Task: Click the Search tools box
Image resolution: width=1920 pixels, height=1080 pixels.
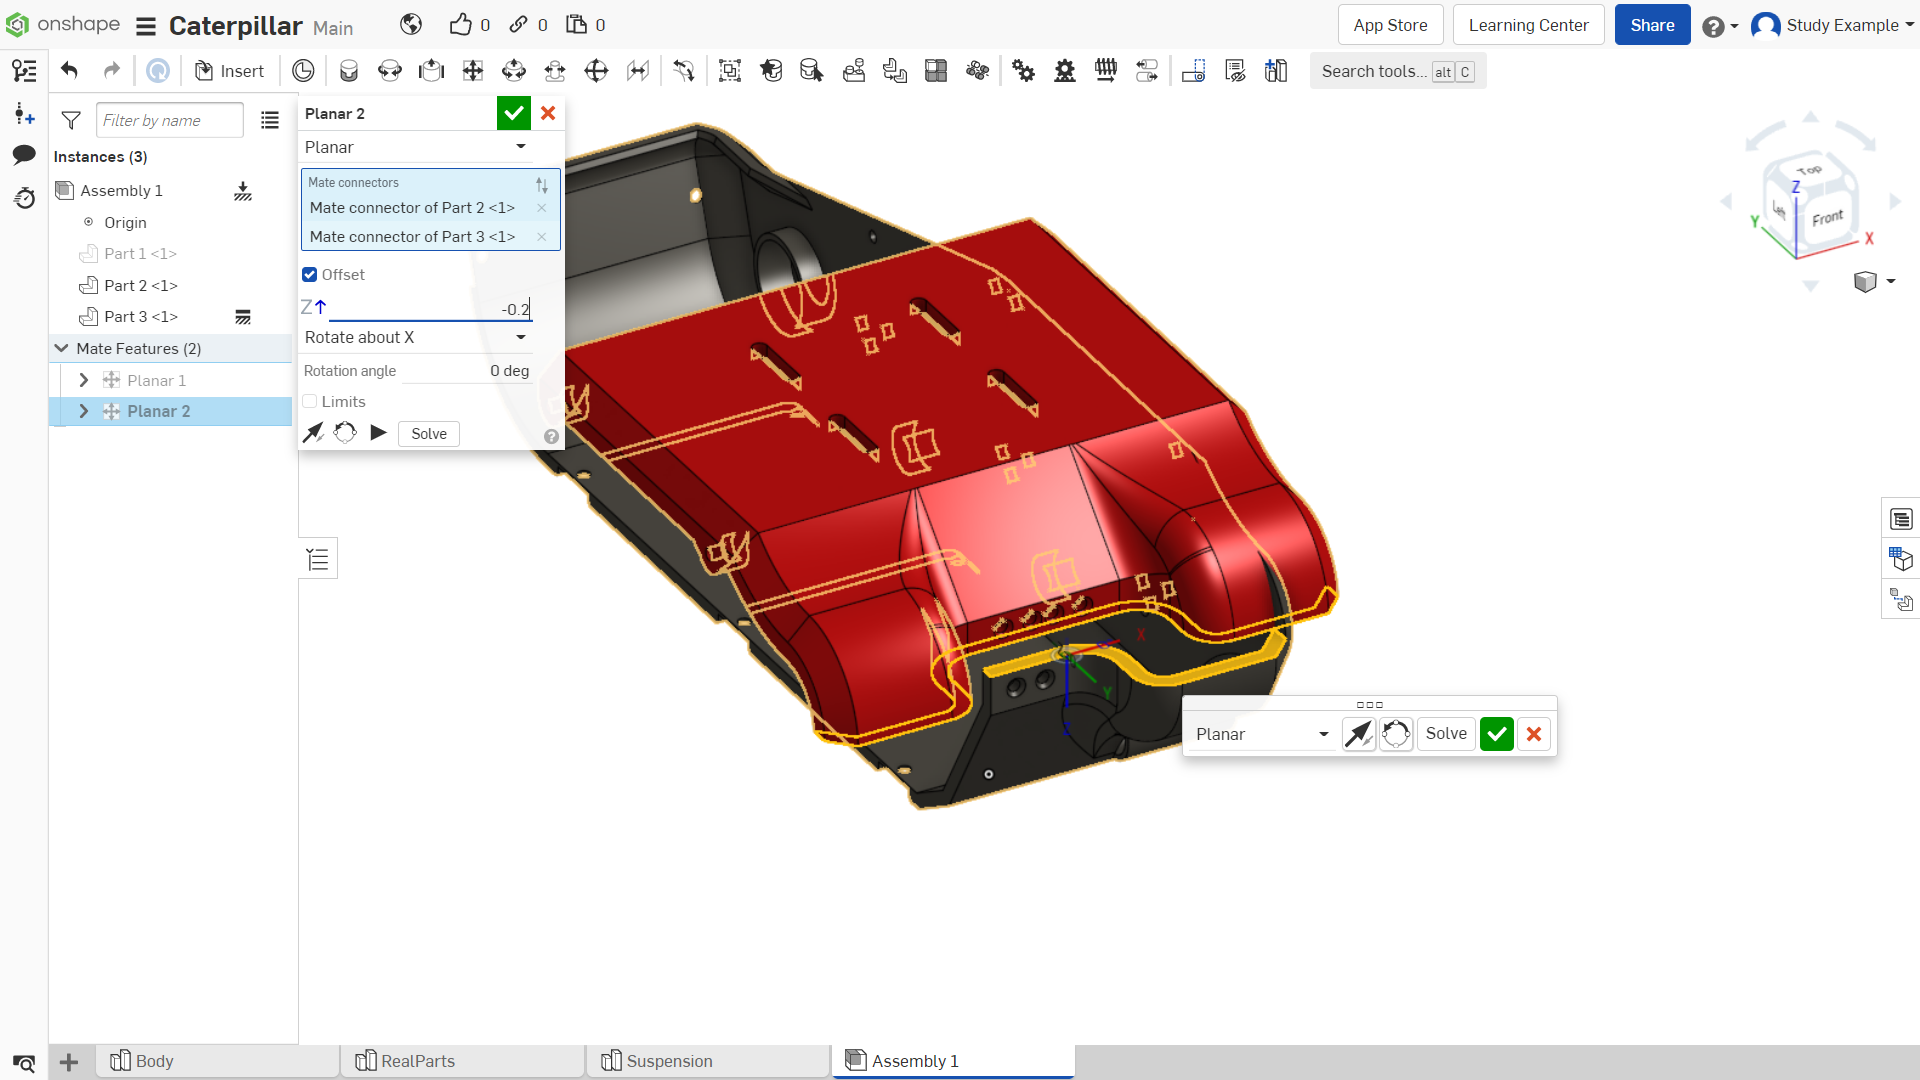Action: point(1398,71)
